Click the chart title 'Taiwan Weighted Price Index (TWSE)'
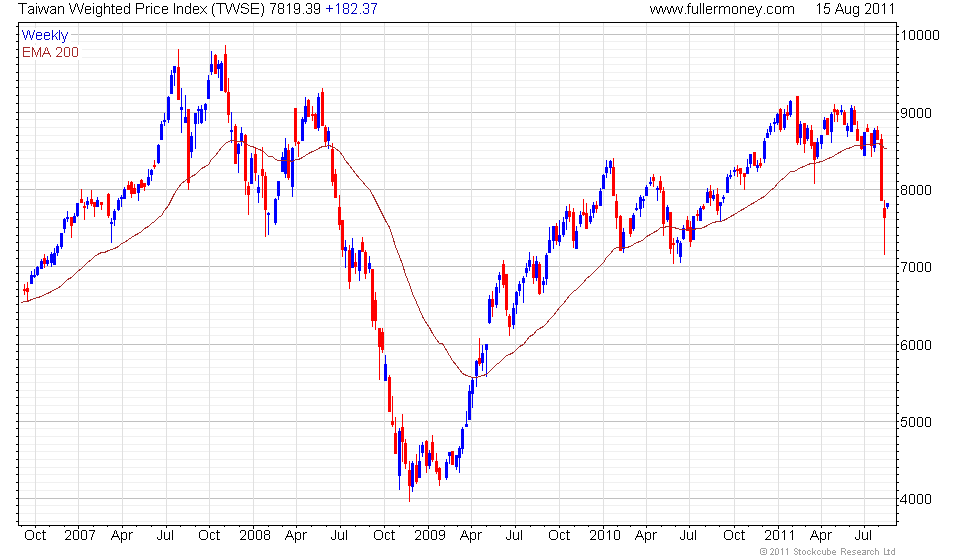 (x=142, y=9)
